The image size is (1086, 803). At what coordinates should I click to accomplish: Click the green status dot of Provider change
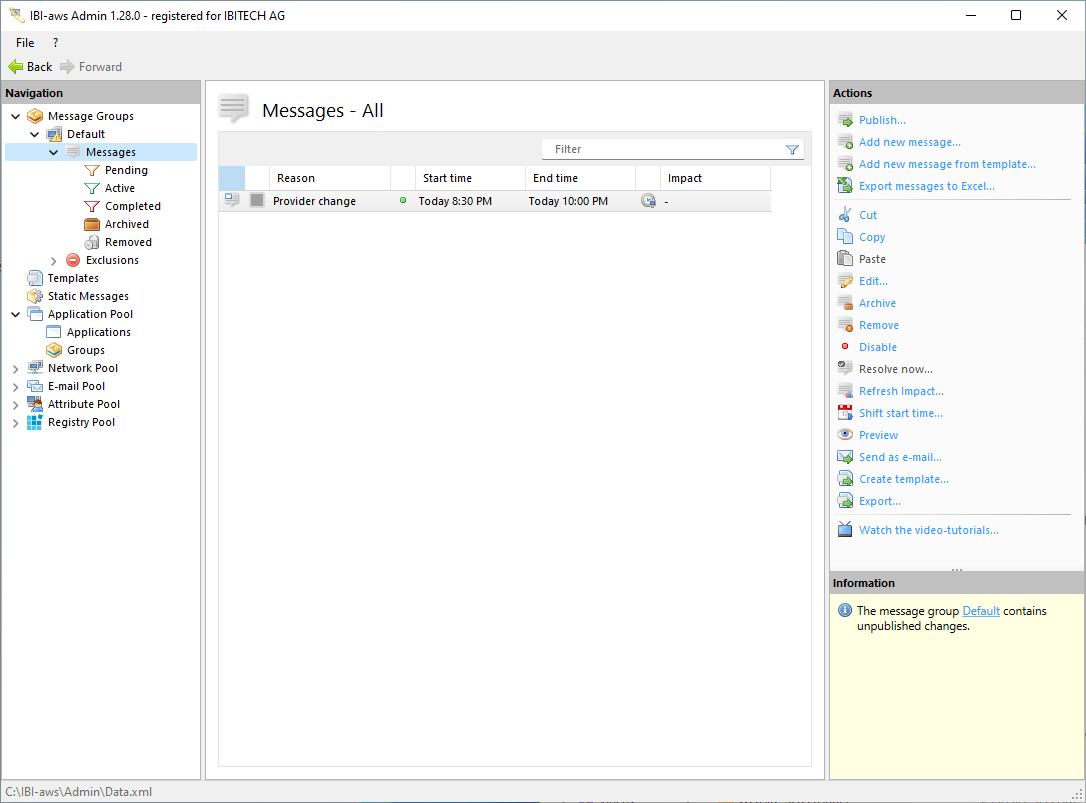point(403,201)
